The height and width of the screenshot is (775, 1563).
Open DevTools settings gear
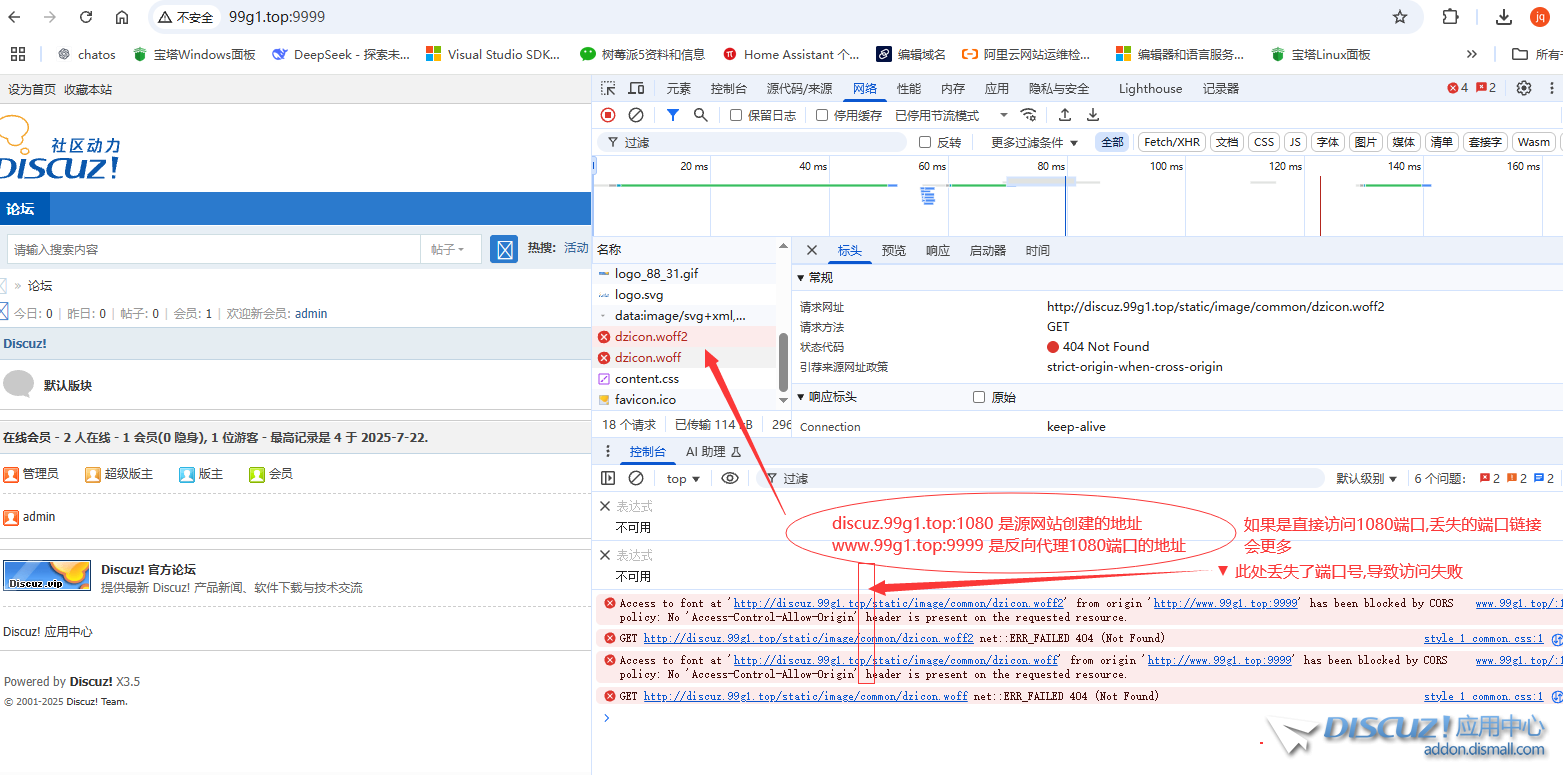coord(1524,88)
